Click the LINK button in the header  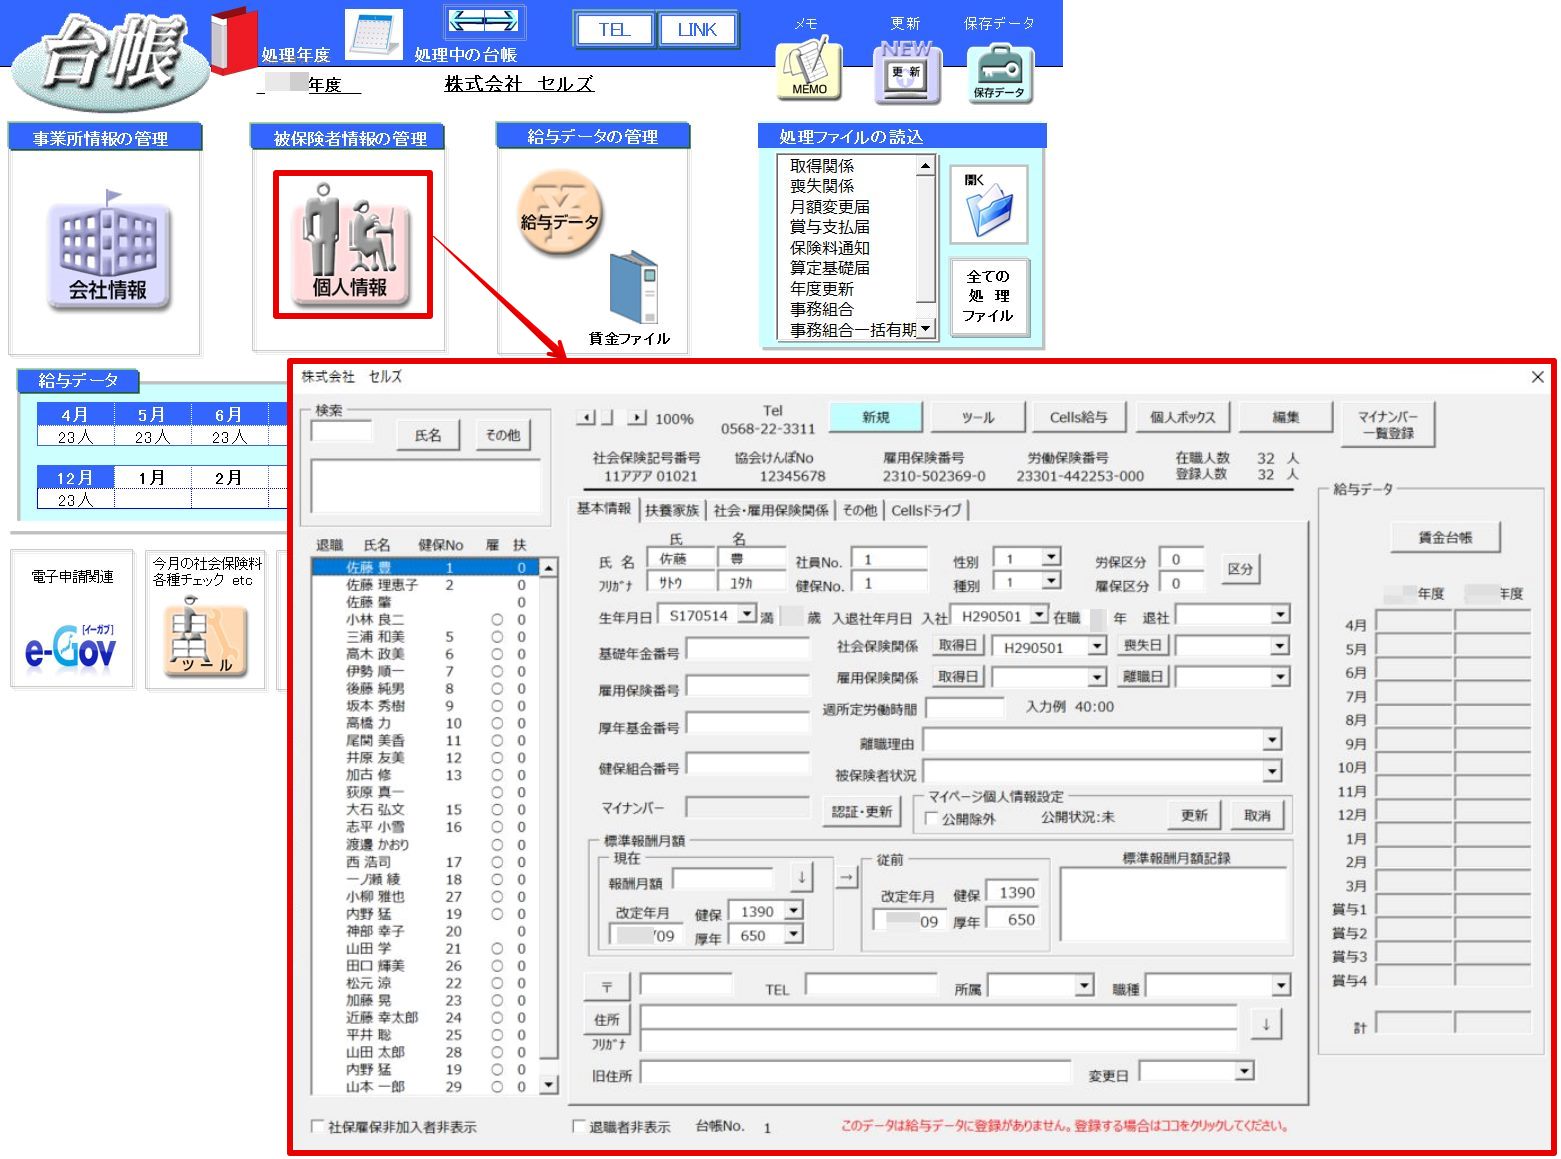[697, 29]
